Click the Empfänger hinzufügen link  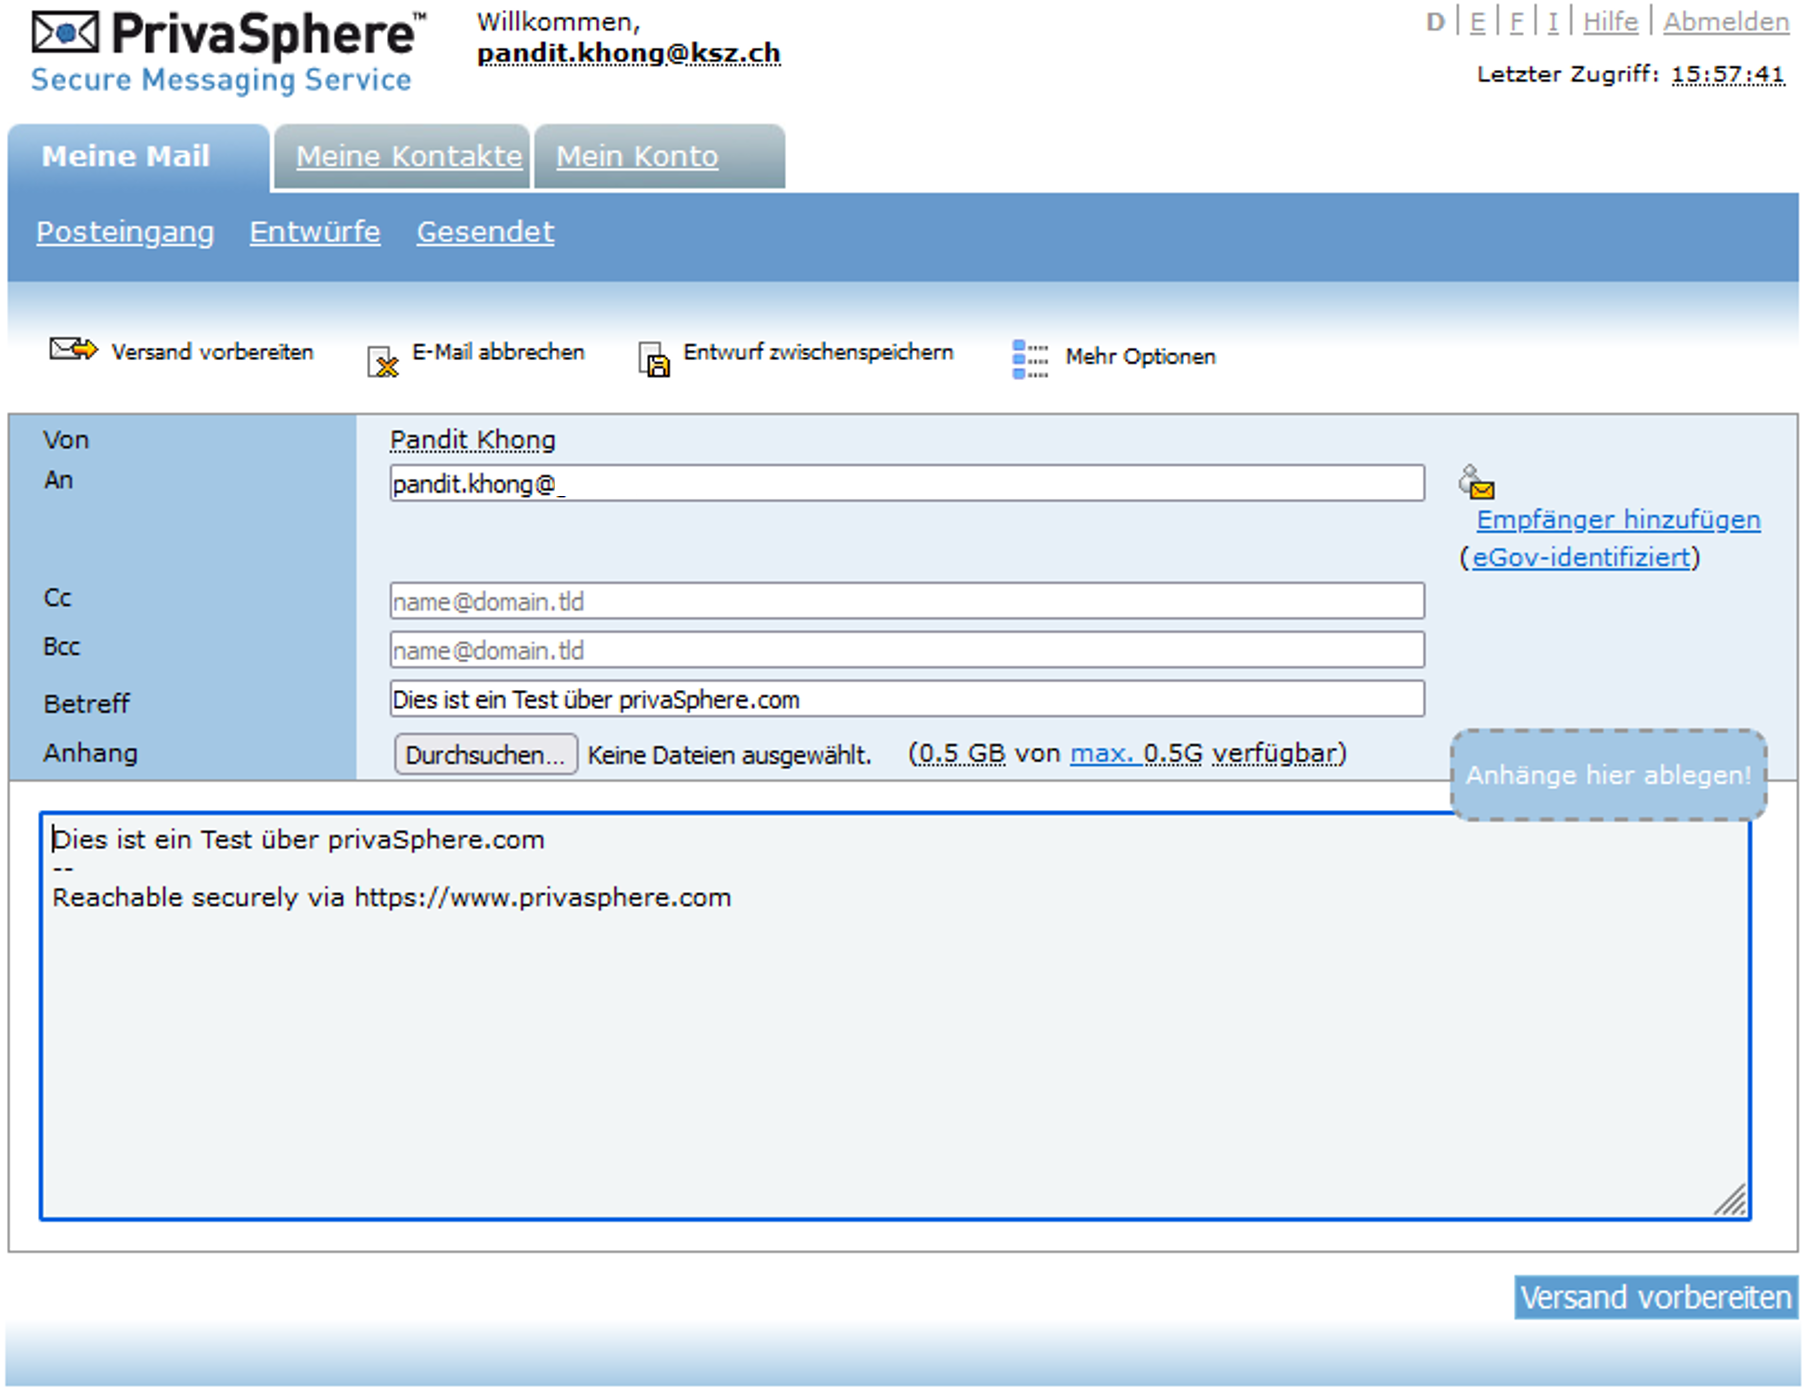pos(1618,520)
